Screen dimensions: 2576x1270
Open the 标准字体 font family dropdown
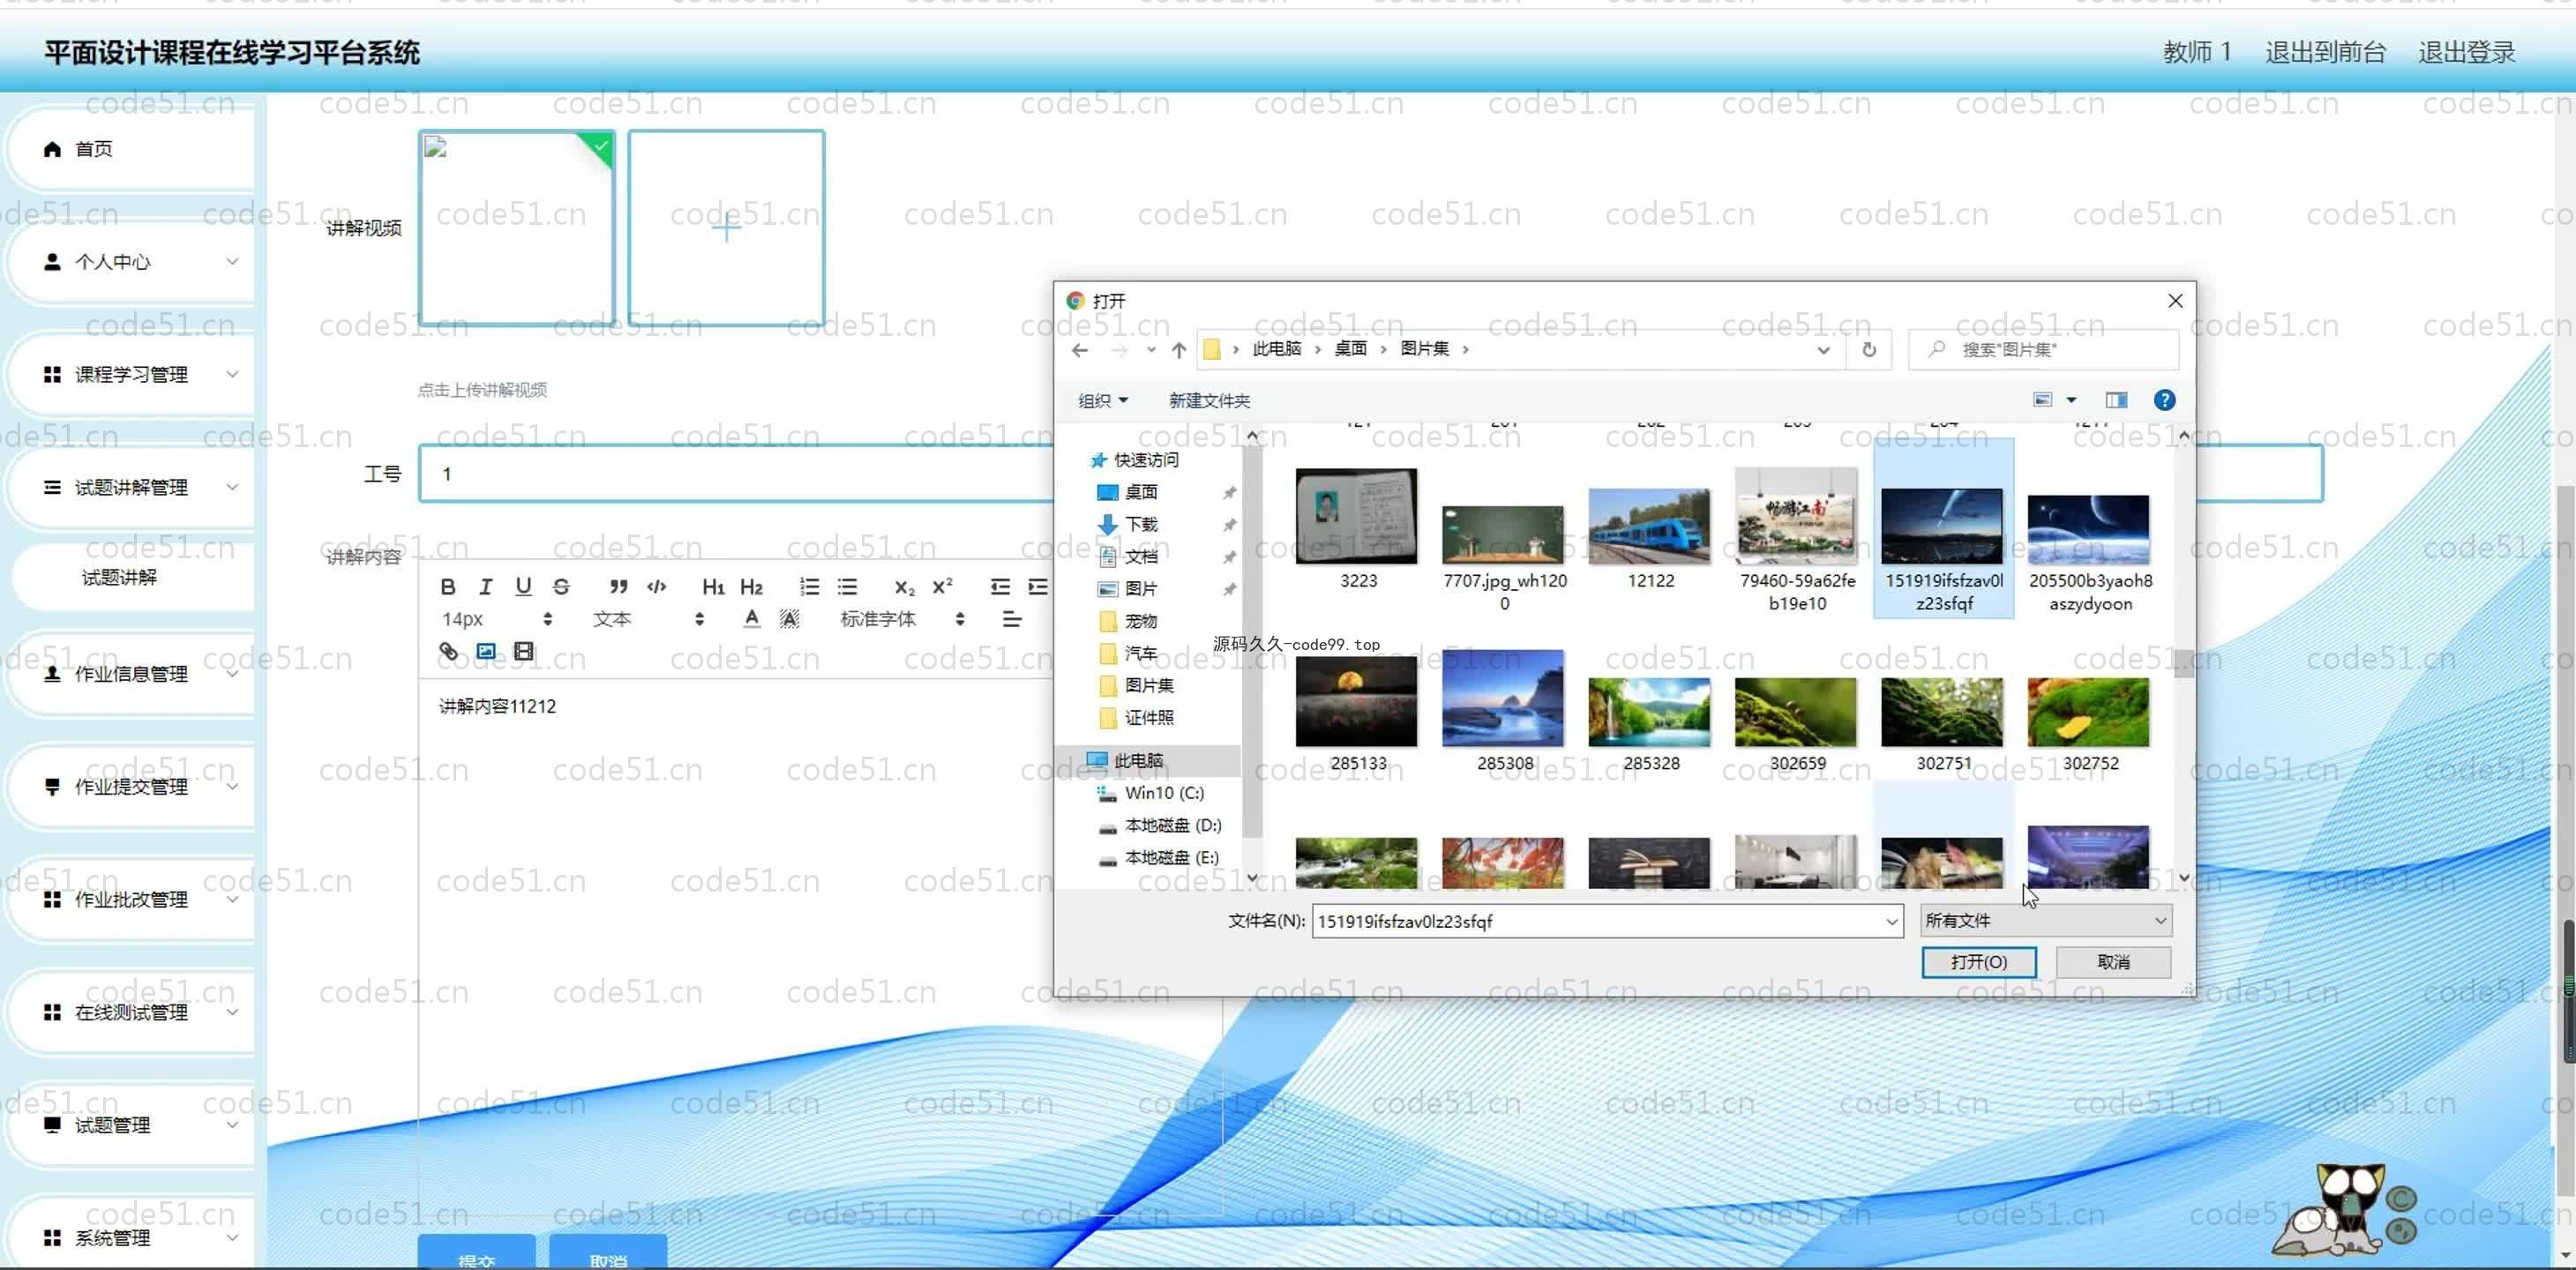point(903,619)
